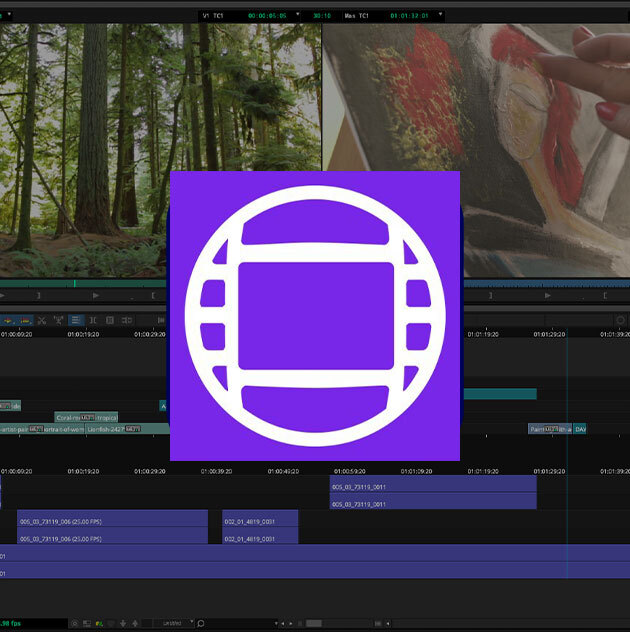Click the Mark In bracket under record monitor
Screen dimensions: 630x632
pyautogui.click(x=605, y=296)
